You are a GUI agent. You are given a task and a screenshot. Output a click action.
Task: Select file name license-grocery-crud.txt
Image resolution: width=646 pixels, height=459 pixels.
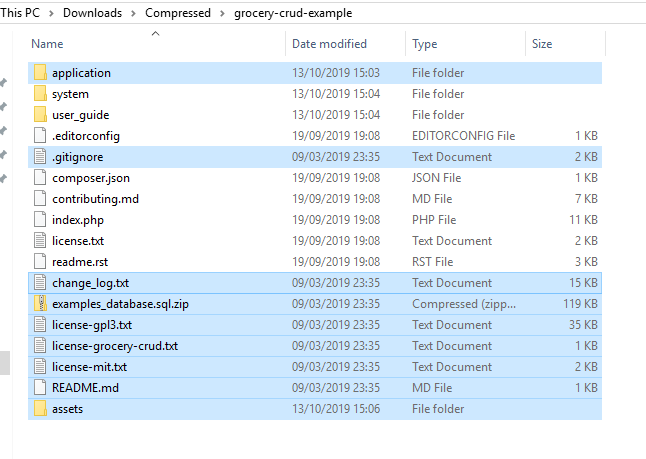tap(115, 346)
